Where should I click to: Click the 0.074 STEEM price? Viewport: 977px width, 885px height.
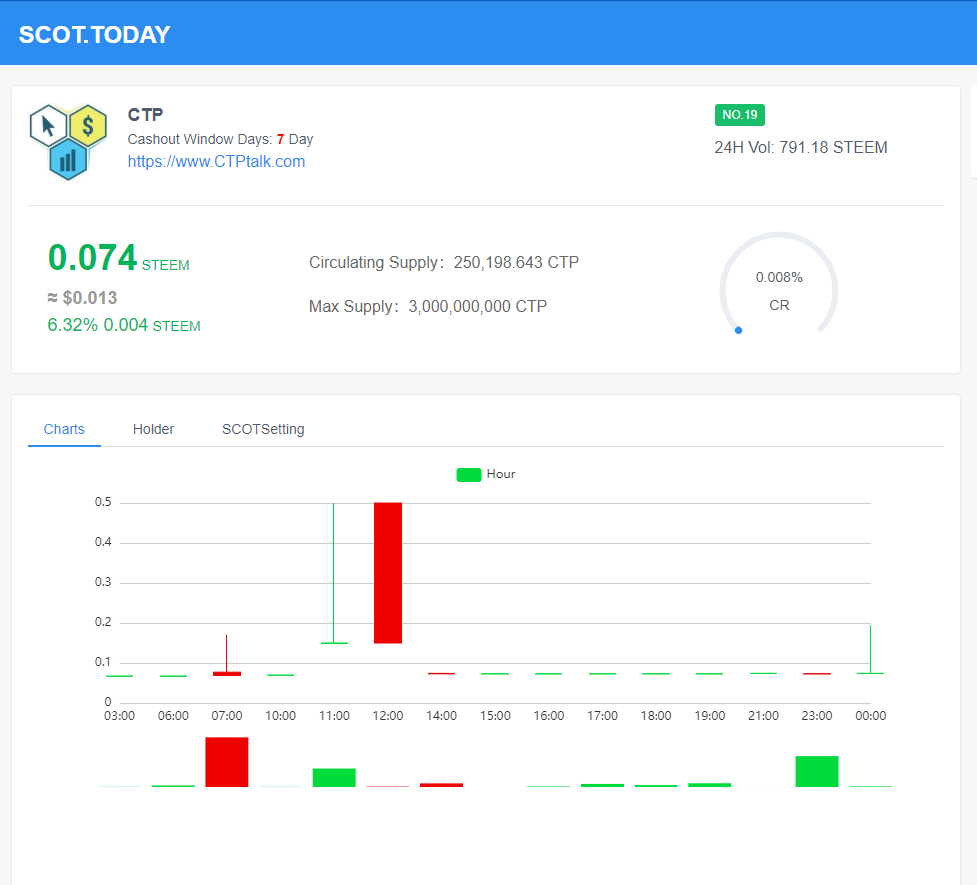pyautogui.click(x=118, y=258)
